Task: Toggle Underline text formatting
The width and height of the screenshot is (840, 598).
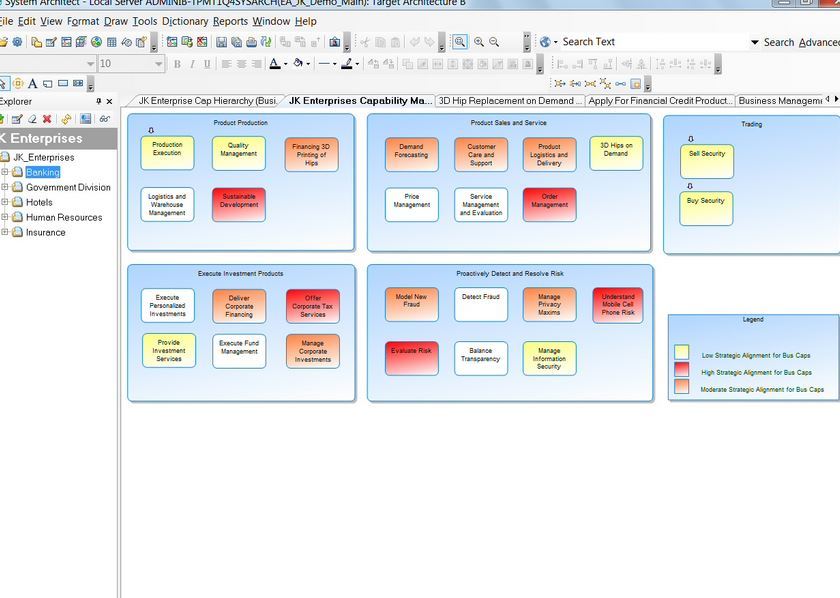Action: (207, 64)
